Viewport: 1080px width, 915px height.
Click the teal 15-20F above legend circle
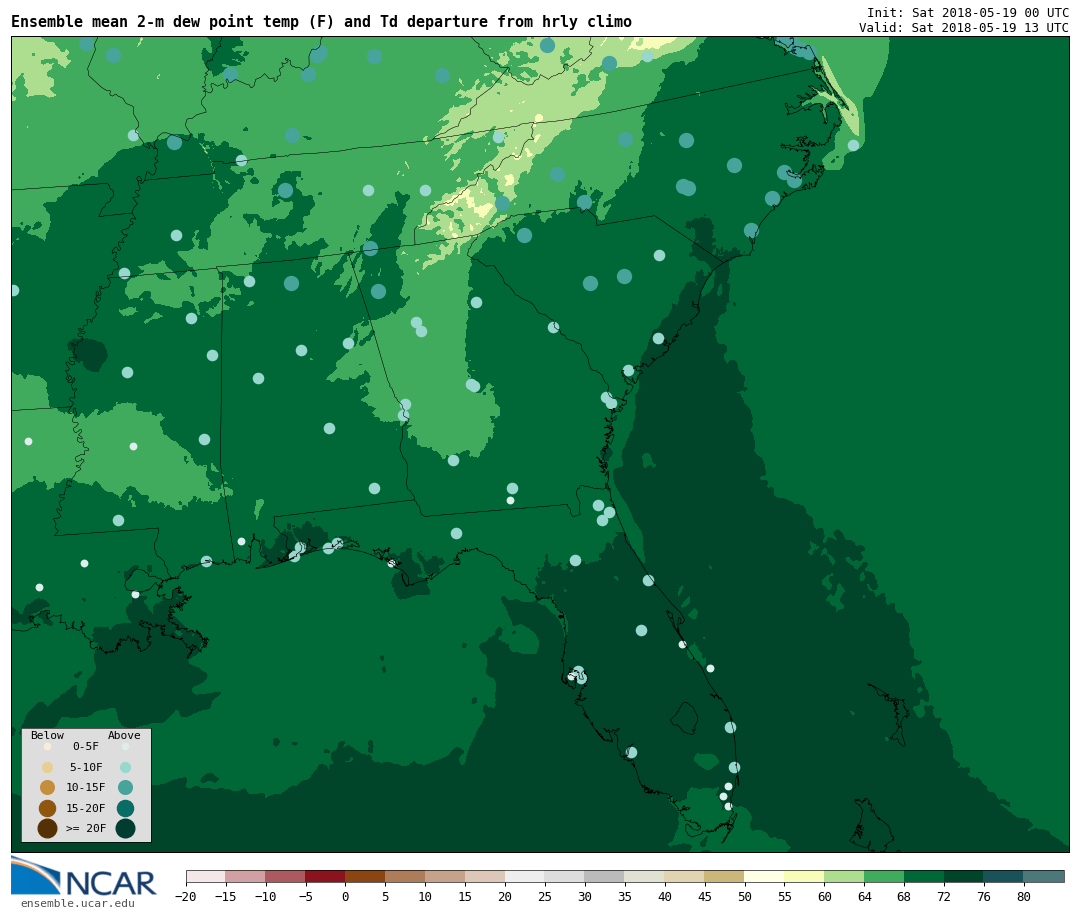coord(125,808)
